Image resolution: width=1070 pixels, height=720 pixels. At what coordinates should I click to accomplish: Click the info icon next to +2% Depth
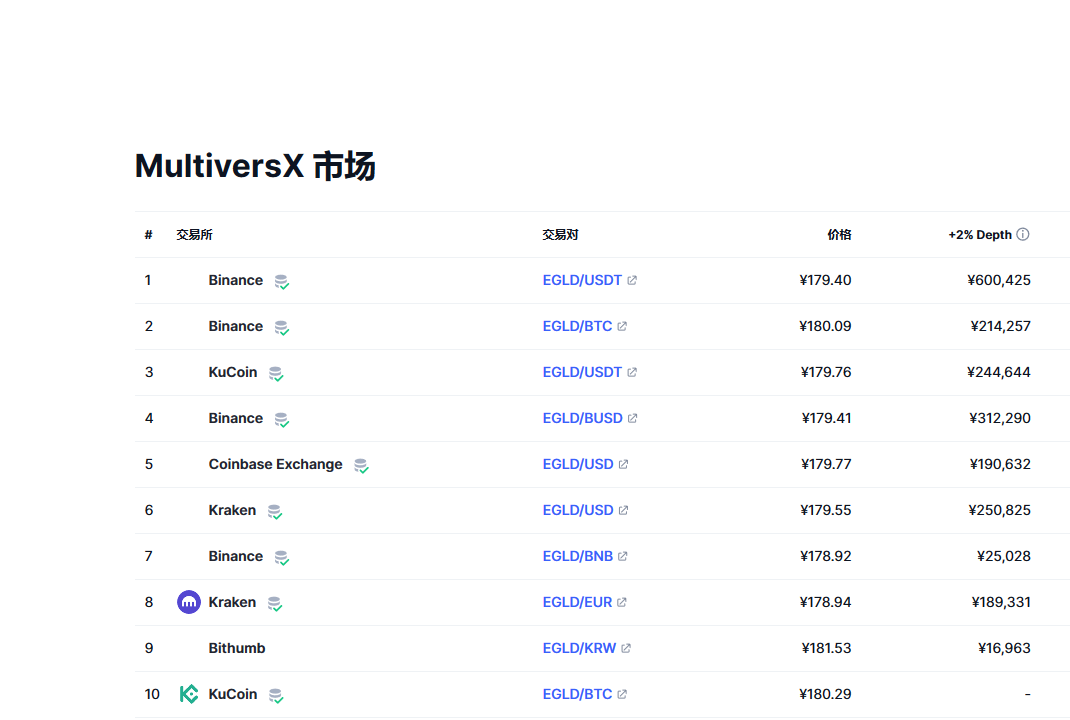[x=1023, y=234]
